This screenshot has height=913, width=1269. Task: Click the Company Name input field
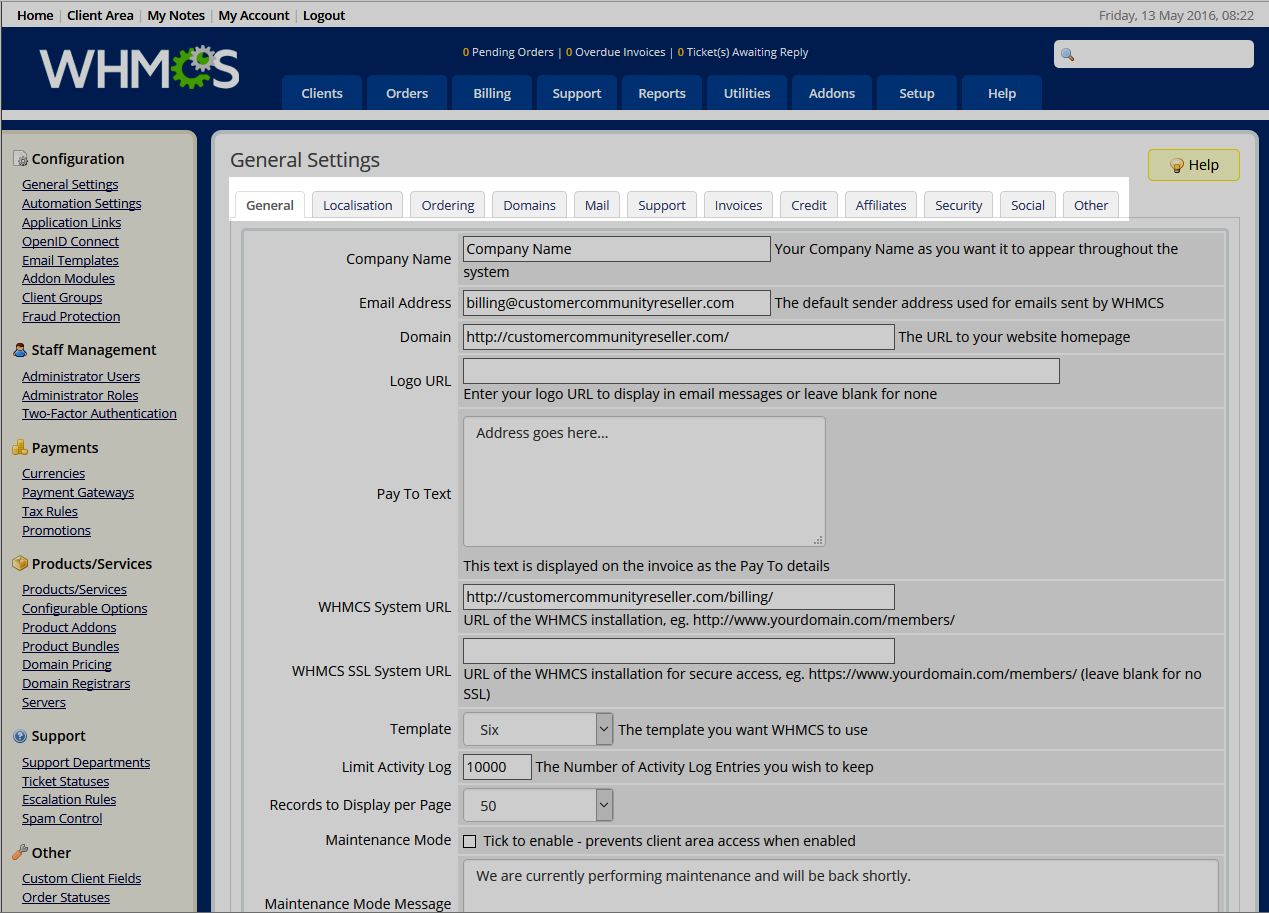pos(616,249)
